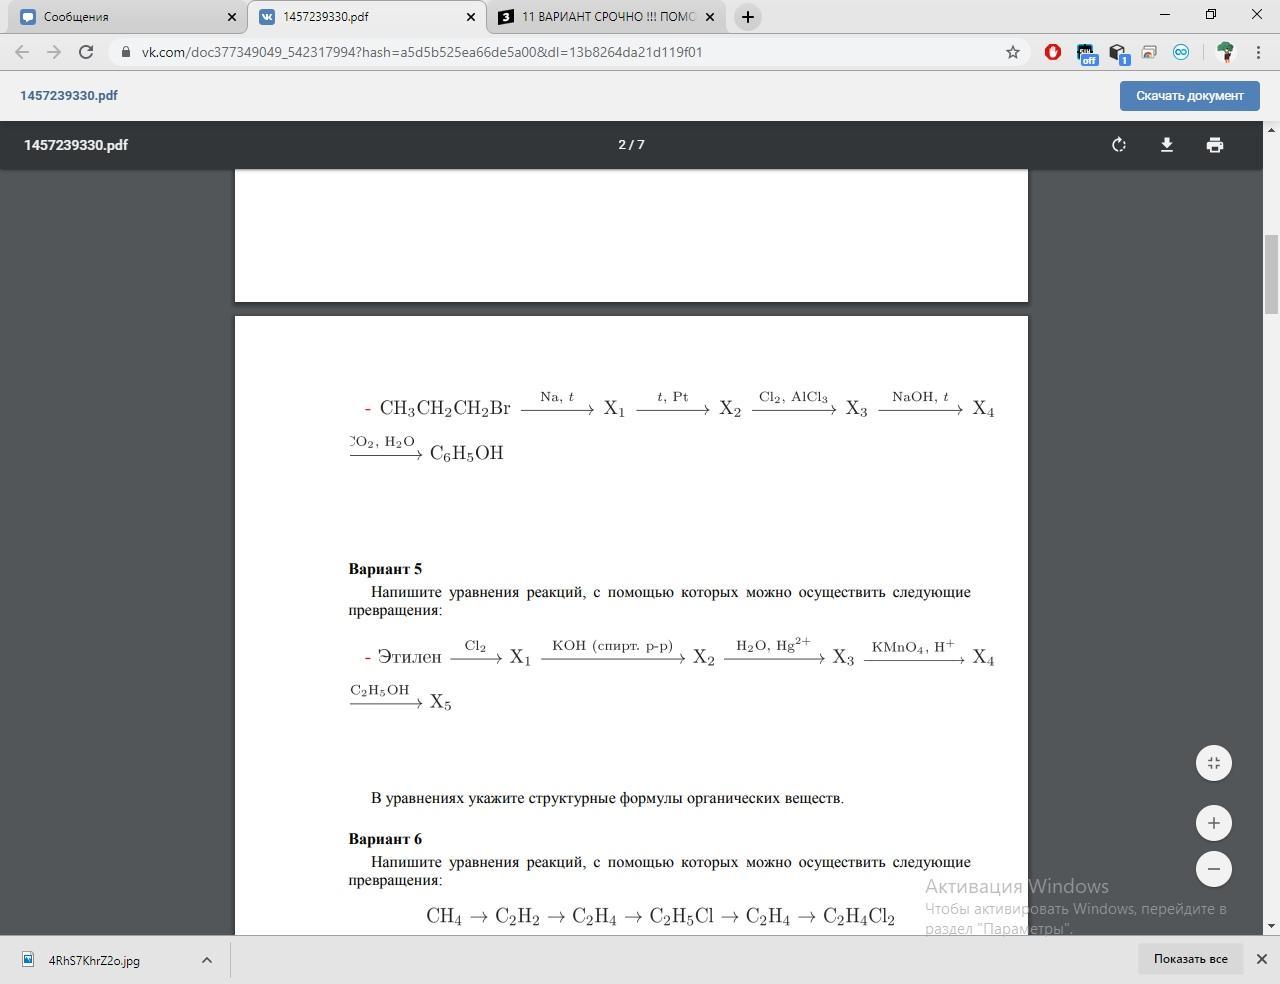
Task: Expand options for 4RhS7KhrZ2o.jpg download
Action: pos(206,960)
